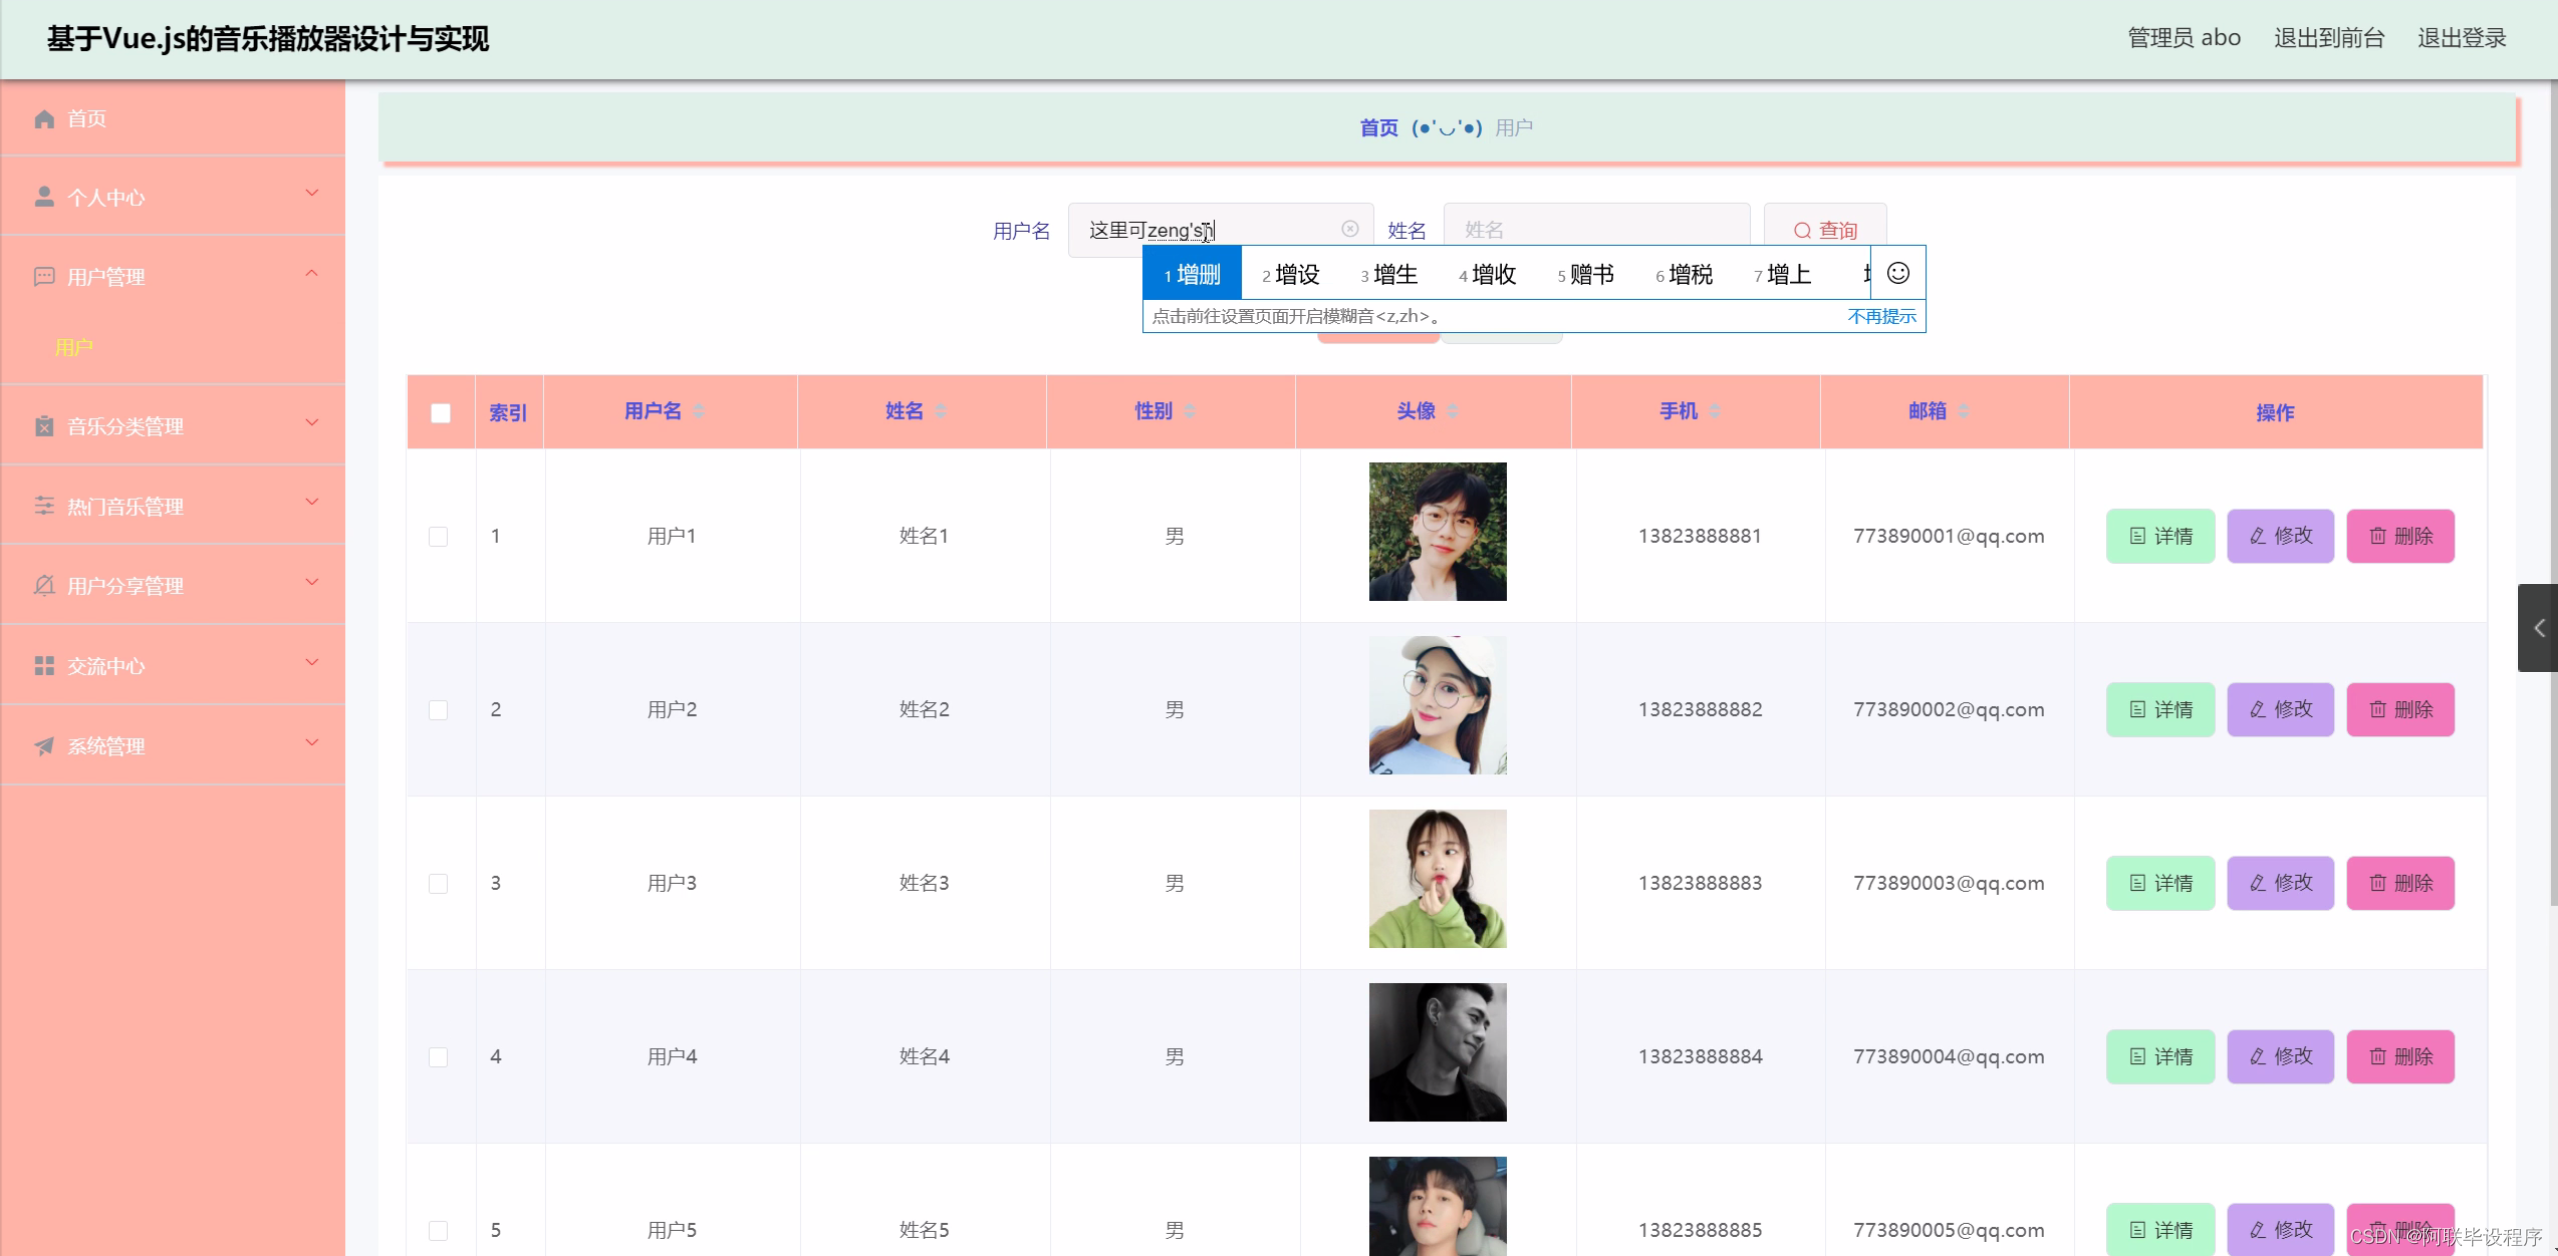The image size is (2558, 1256).
Task: Click the page vertical scrollbar
Action: (2553, 495)
